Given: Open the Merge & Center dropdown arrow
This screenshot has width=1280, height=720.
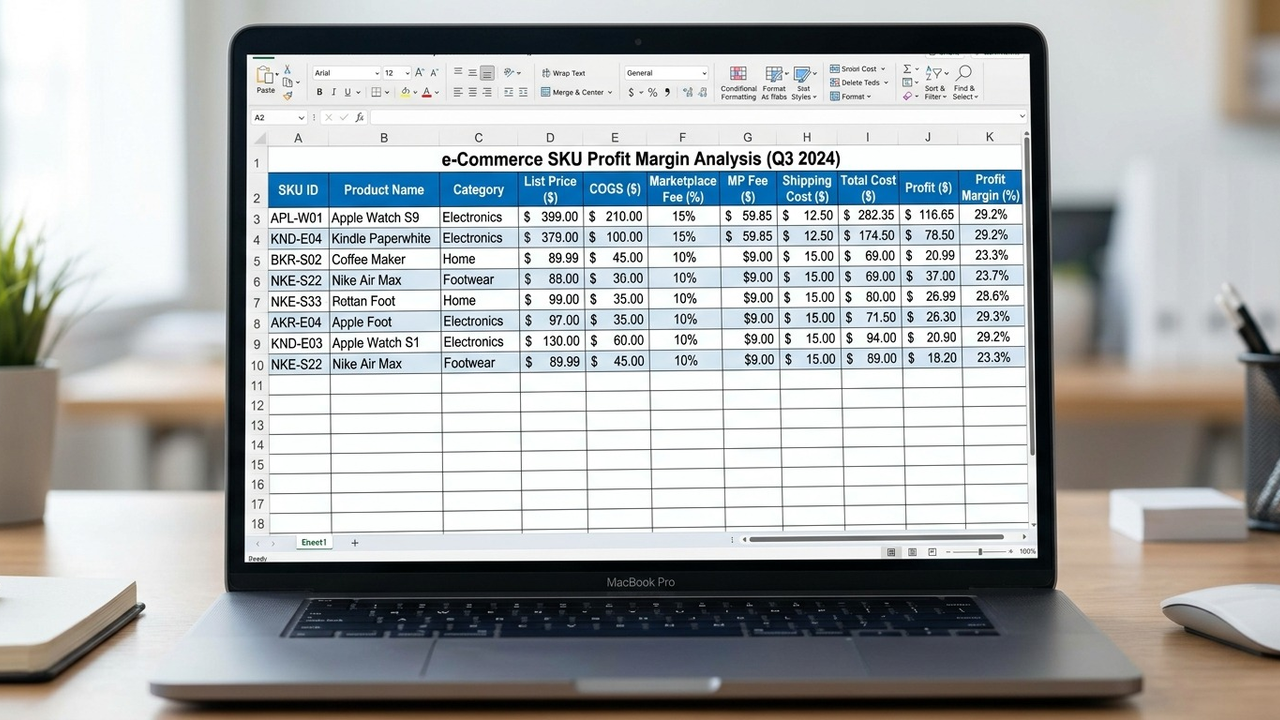Looking at the screenshot, I should tap(609, 92).
